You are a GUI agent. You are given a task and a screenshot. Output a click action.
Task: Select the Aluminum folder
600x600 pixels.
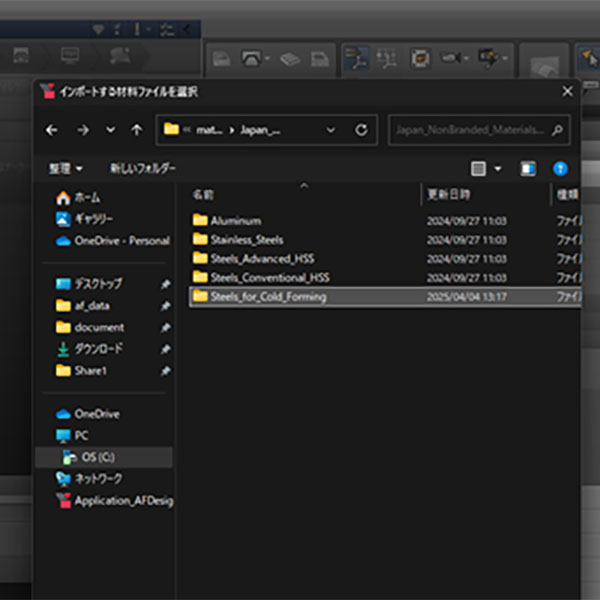click(x=236, y=221)
